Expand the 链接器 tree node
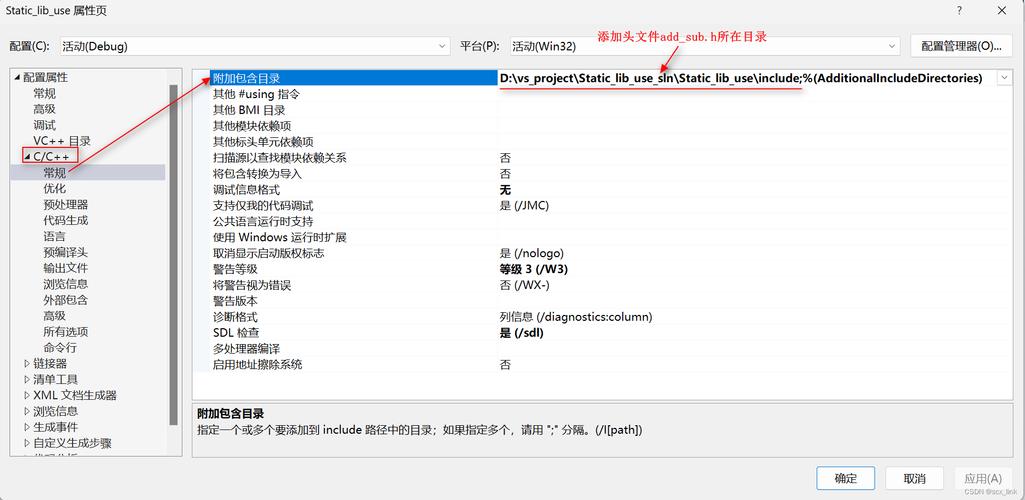1025x500 pixels. [27, 363]
